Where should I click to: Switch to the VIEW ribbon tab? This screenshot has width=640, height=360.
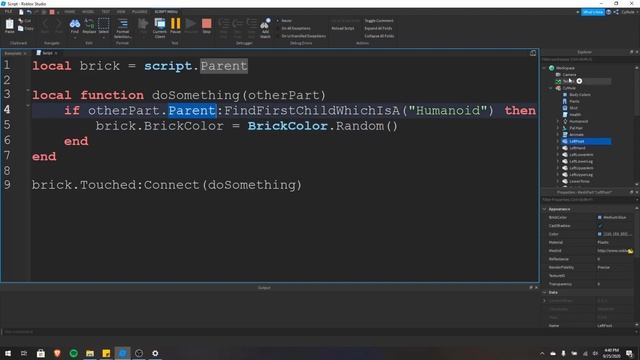pyautogui.click(x=121, y=12)
